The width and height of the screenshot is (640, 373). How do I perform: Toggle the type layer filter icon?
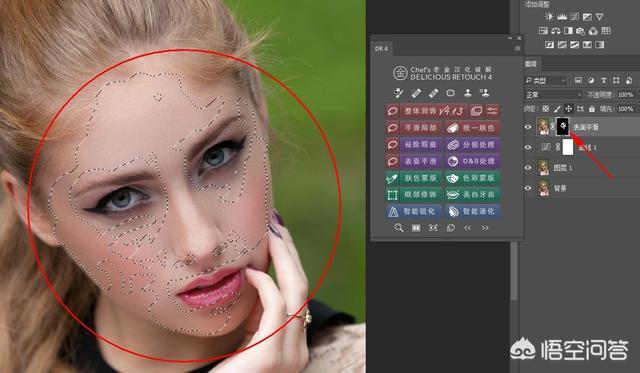coord(603,80)
